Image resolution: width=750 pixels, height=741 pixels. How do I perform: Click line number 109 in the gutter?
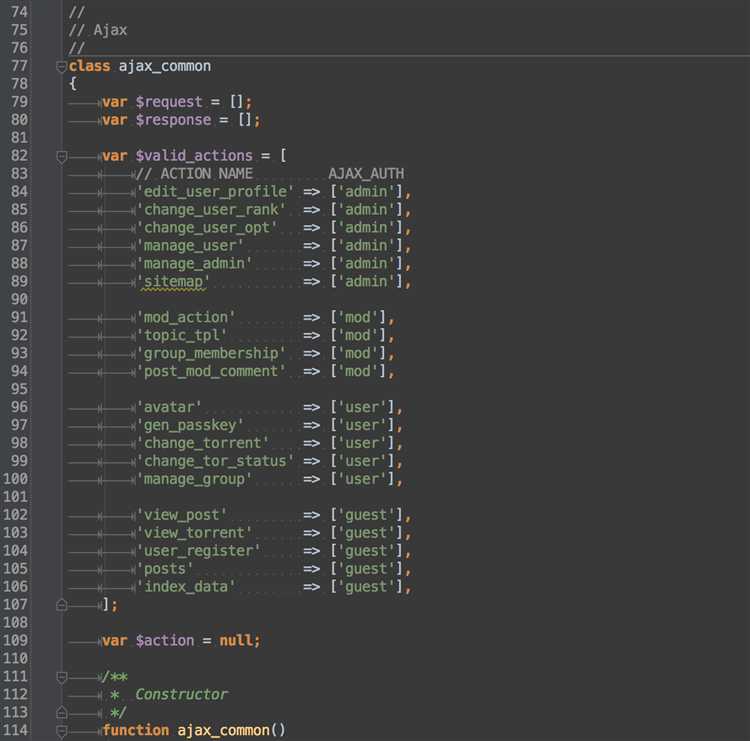click(15, 641)
